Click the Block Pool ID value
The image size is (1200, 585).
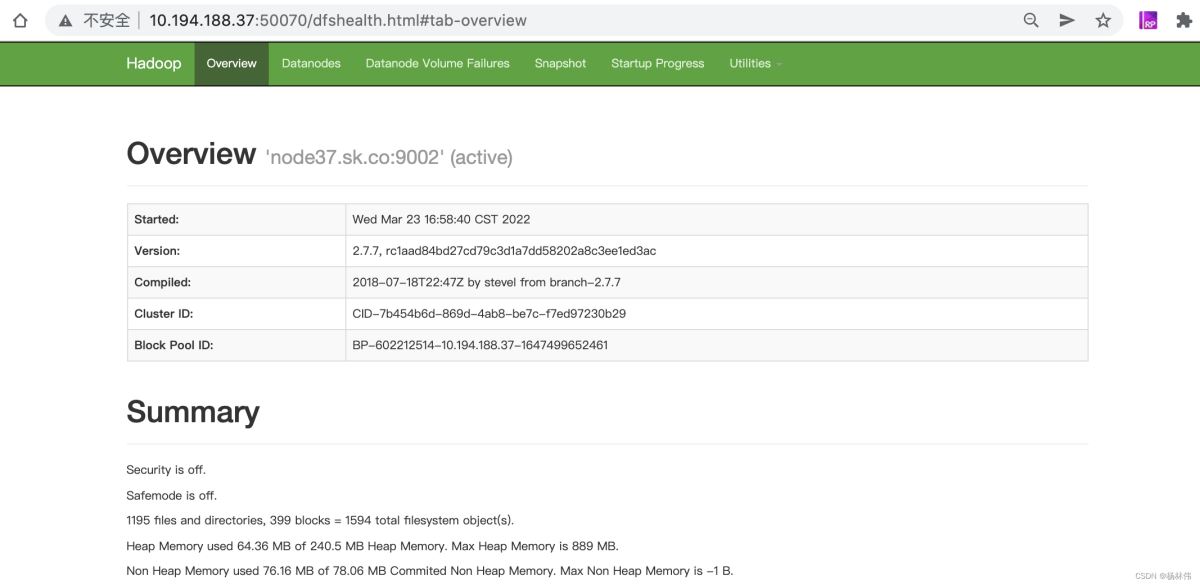tap(480, 345)
